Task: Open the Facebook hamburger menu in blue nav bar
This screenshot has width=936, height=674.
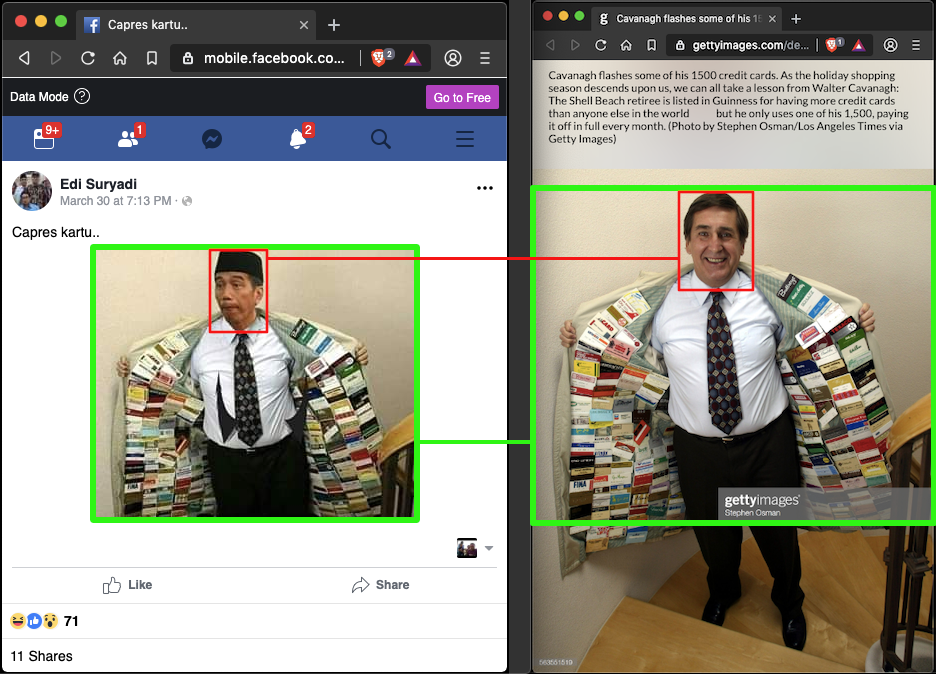Action: point(465,140)
